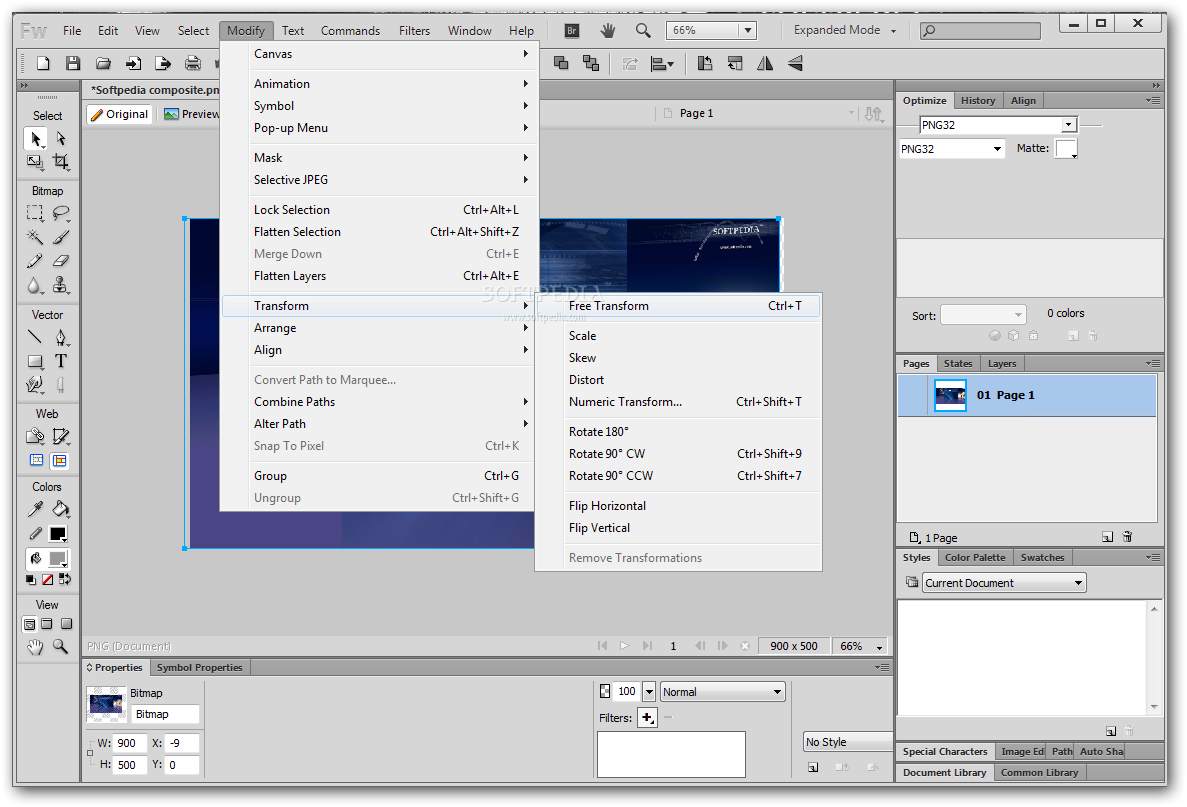Click the Flip horizontal toolbar icon

pyautogui.click(x=765, y=64)
